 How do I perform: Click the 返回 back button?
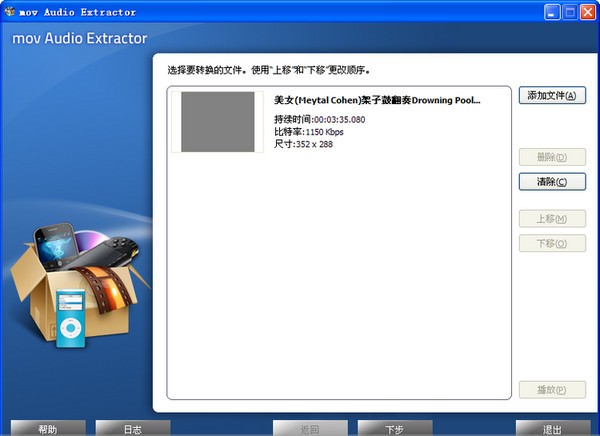[x=310, y=428]
